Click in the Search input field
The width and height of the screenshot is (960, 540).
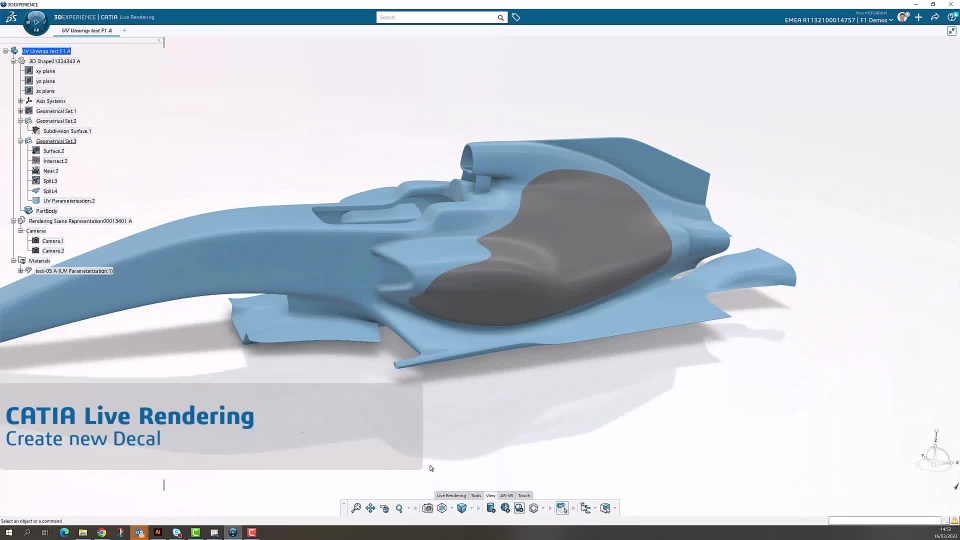(437, 17)
